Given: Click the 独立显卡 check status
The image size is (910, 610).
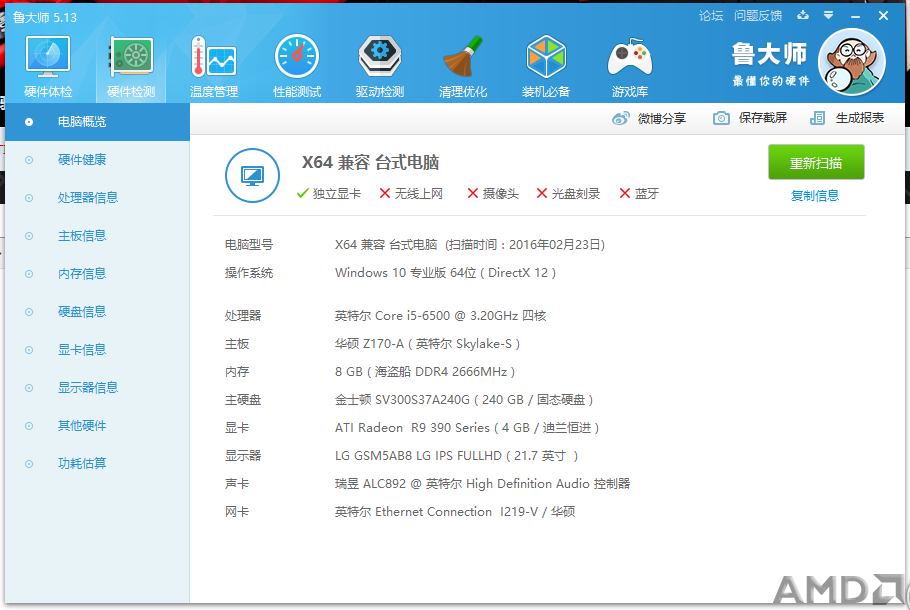Looking at the screenshot, I should point(328,194).
